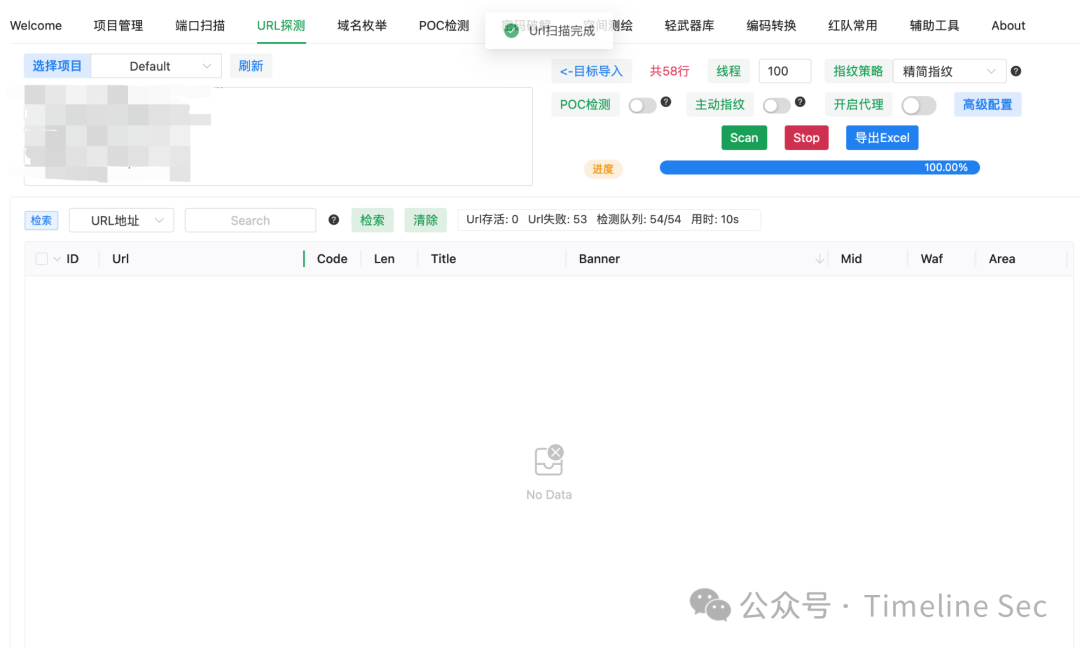This screenshot has height=649, width=1080.
Task: Click the Banner column header
Action: (599, 259)
